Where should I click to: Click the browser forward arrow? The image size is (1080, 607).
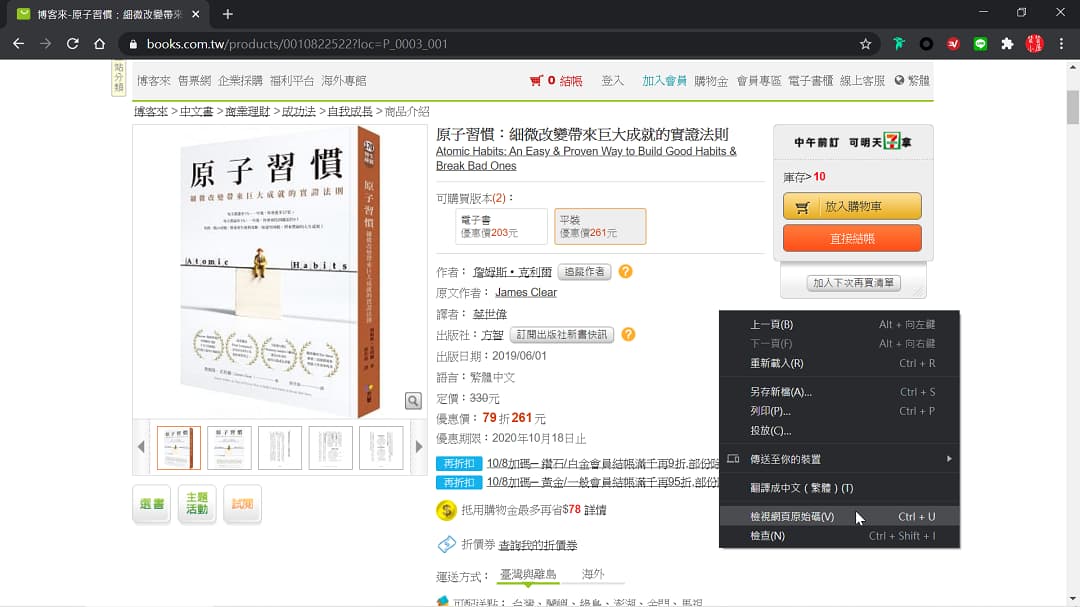45,43
